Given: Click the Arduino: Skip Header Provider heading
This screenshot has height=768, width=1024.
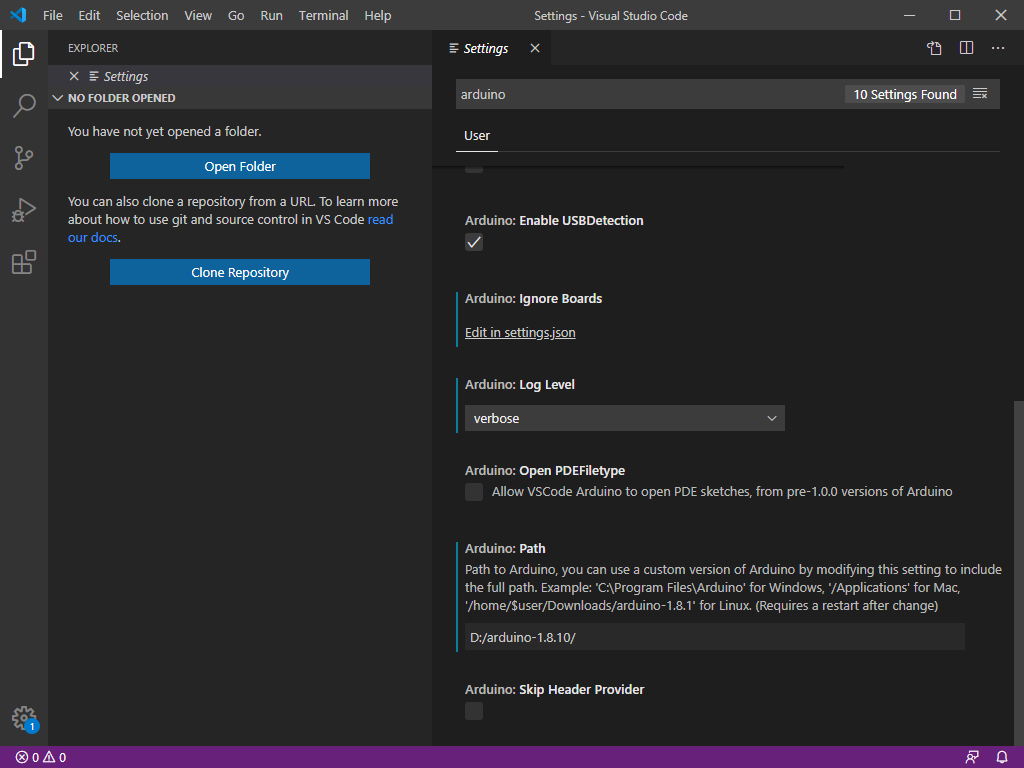Looking at the screenshot, I should tap(554, 690).
